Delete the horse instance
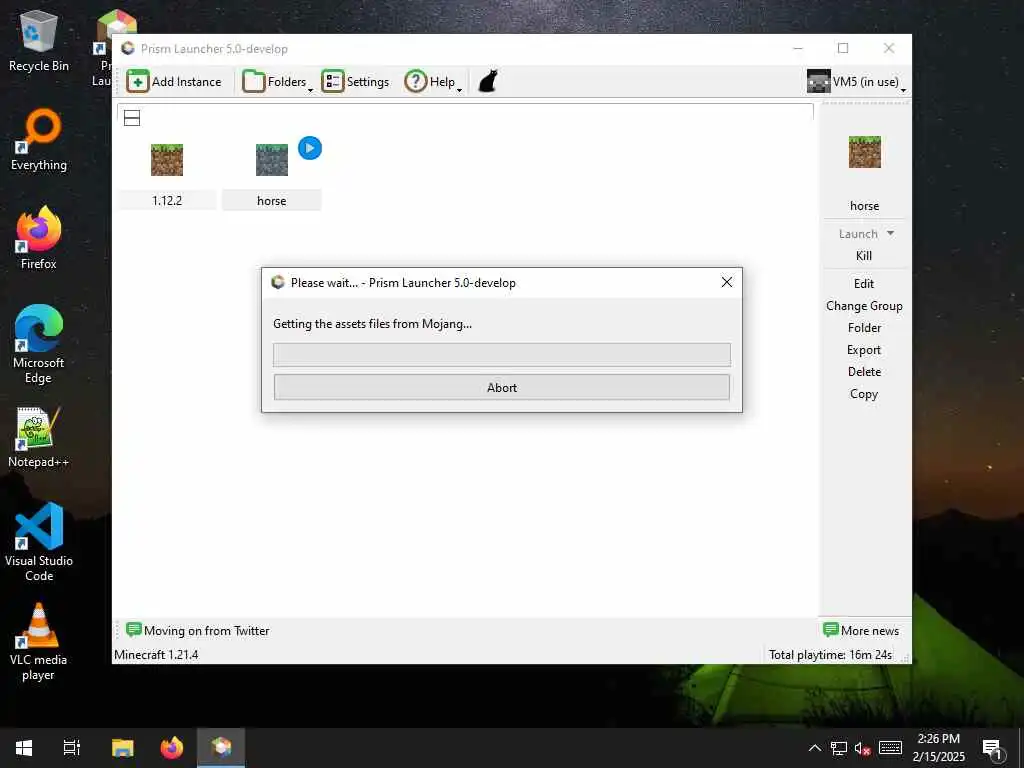The width and height of the screenshot is (1024, 768). click(x=864, y=372)
